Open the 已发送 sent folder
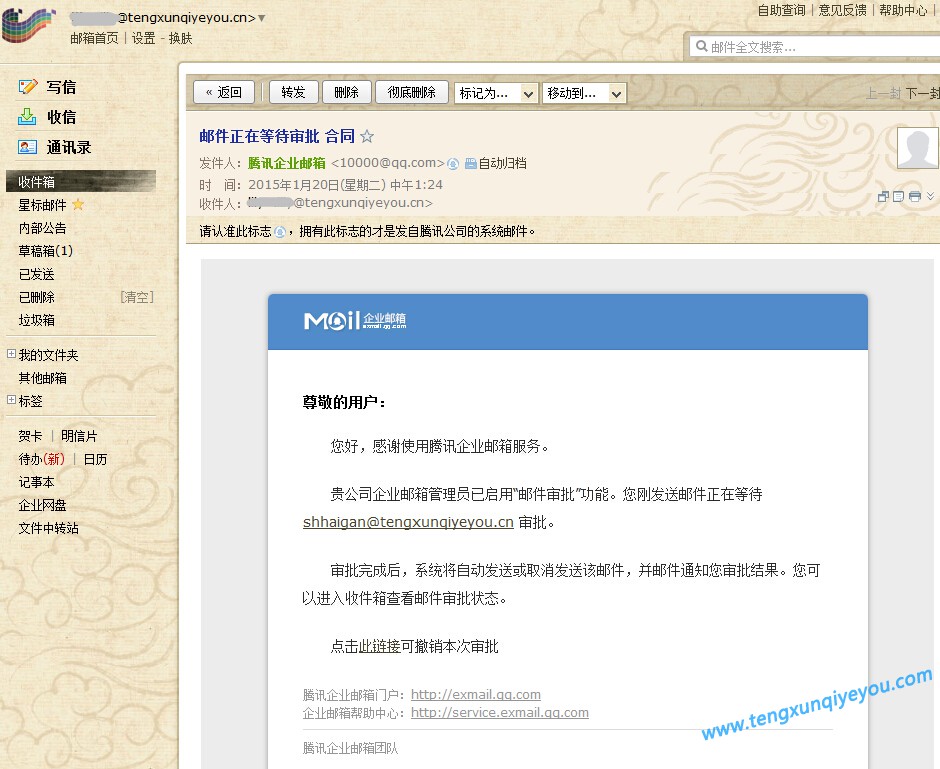Image resolution: width=940 pixels, height=769 pixels. (x=37, y=275)
